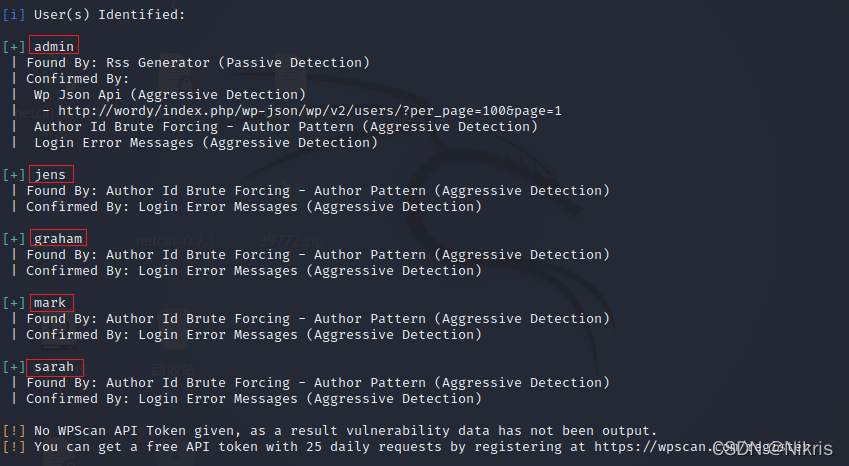Click the Wp Json Api (Aggressive Detection) line
Image resolution: width=849 pixels, height=466 pixels.
pyautogui.click(x=169, y=95)
